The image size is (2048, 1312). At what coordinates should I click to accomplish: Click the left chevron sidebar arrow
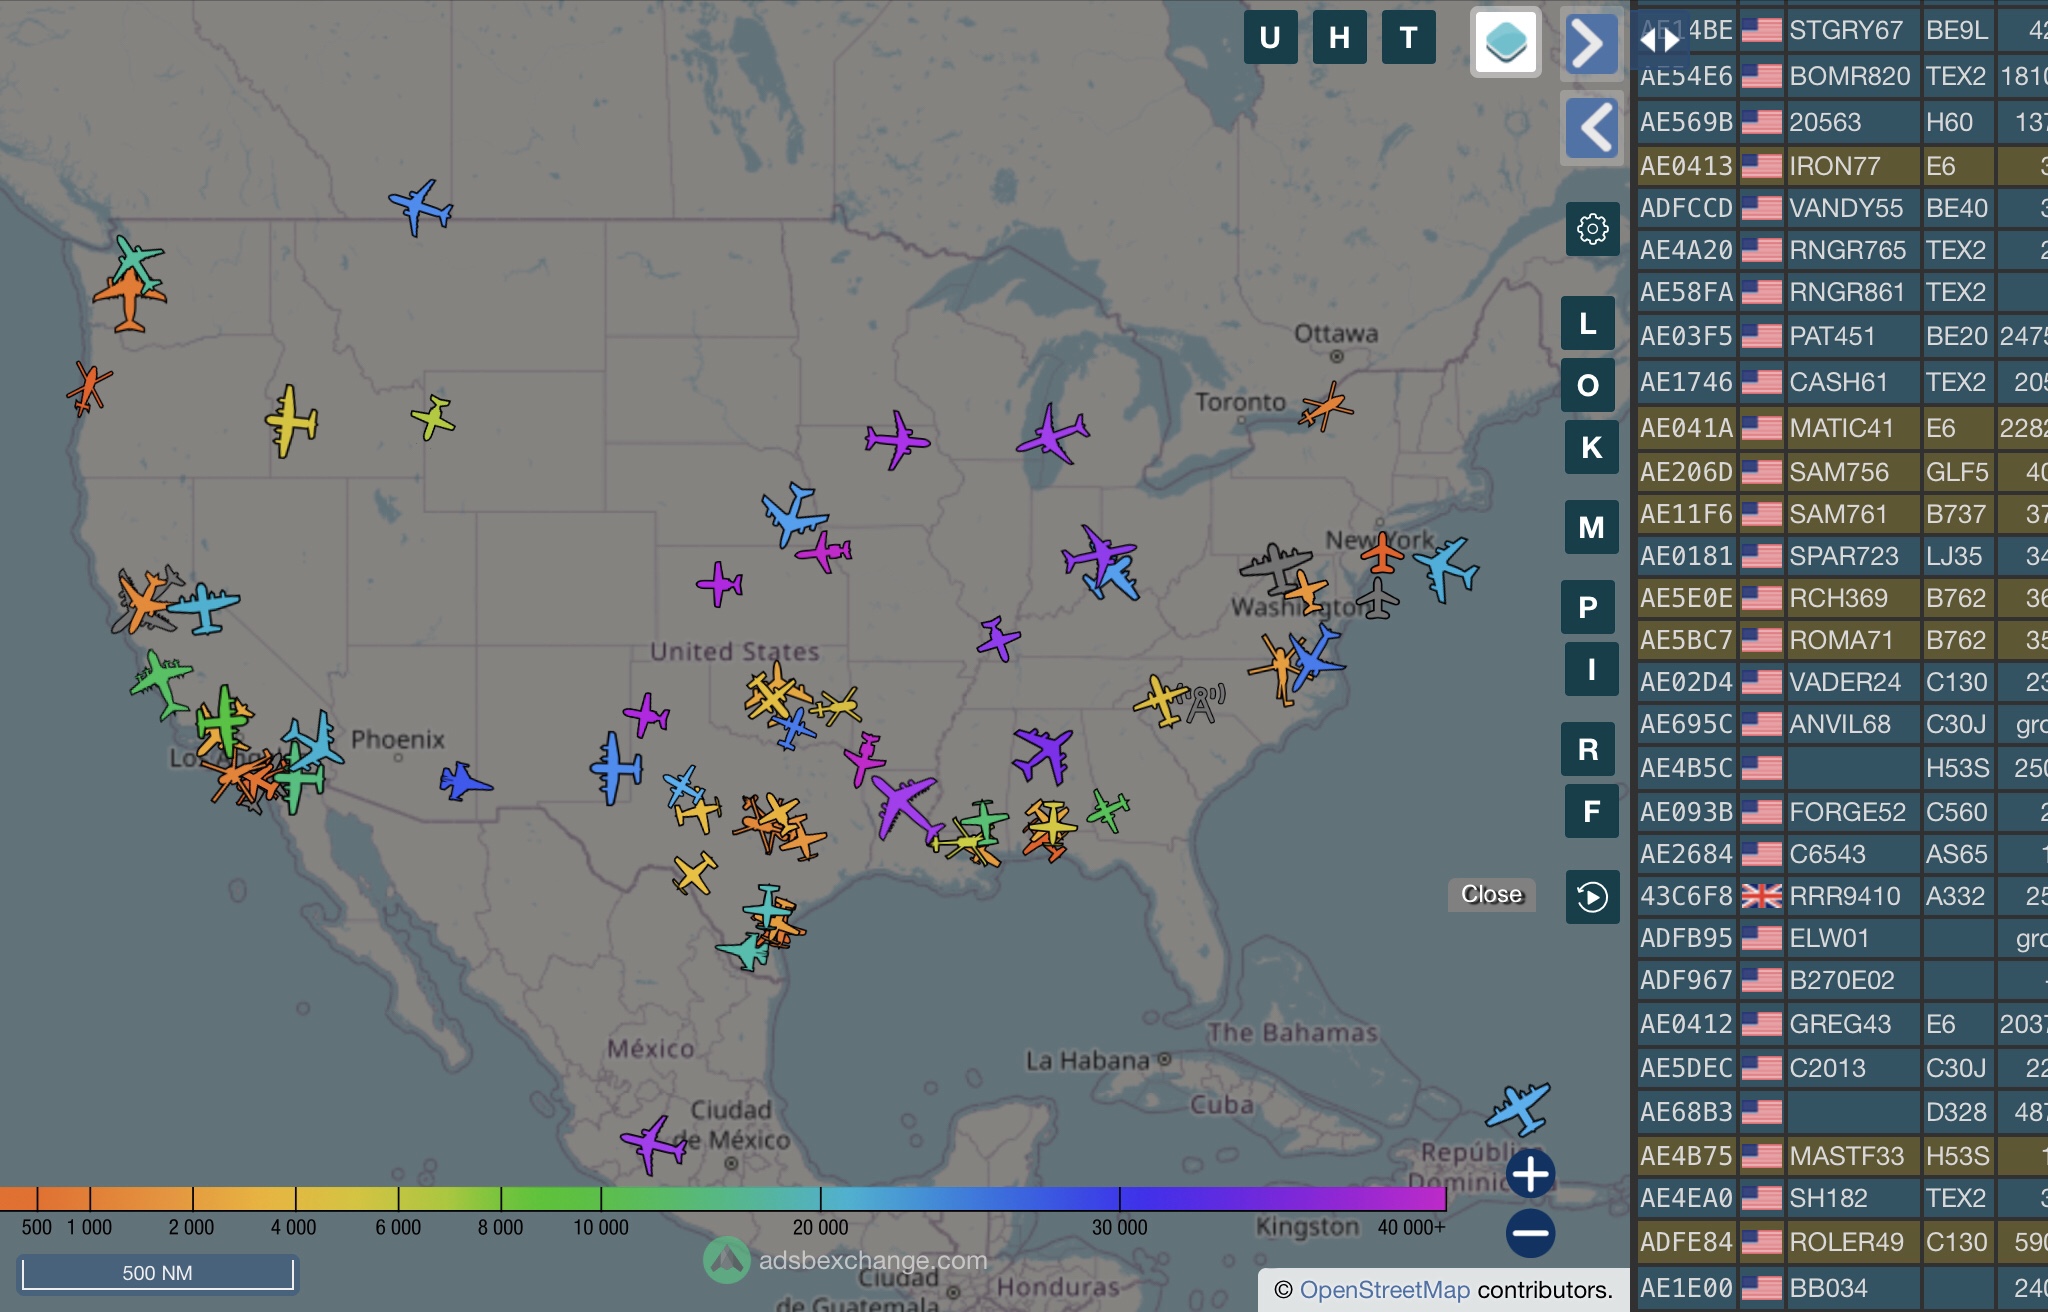tap(1592, 128)
